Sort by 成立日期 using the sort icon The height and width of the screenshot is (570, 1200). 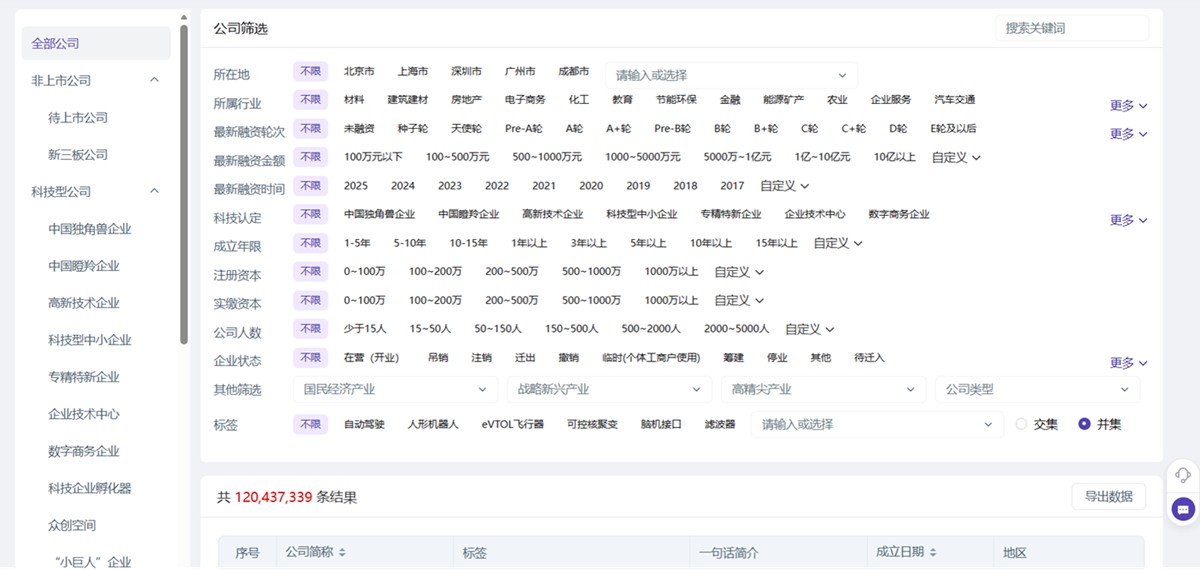933,552
